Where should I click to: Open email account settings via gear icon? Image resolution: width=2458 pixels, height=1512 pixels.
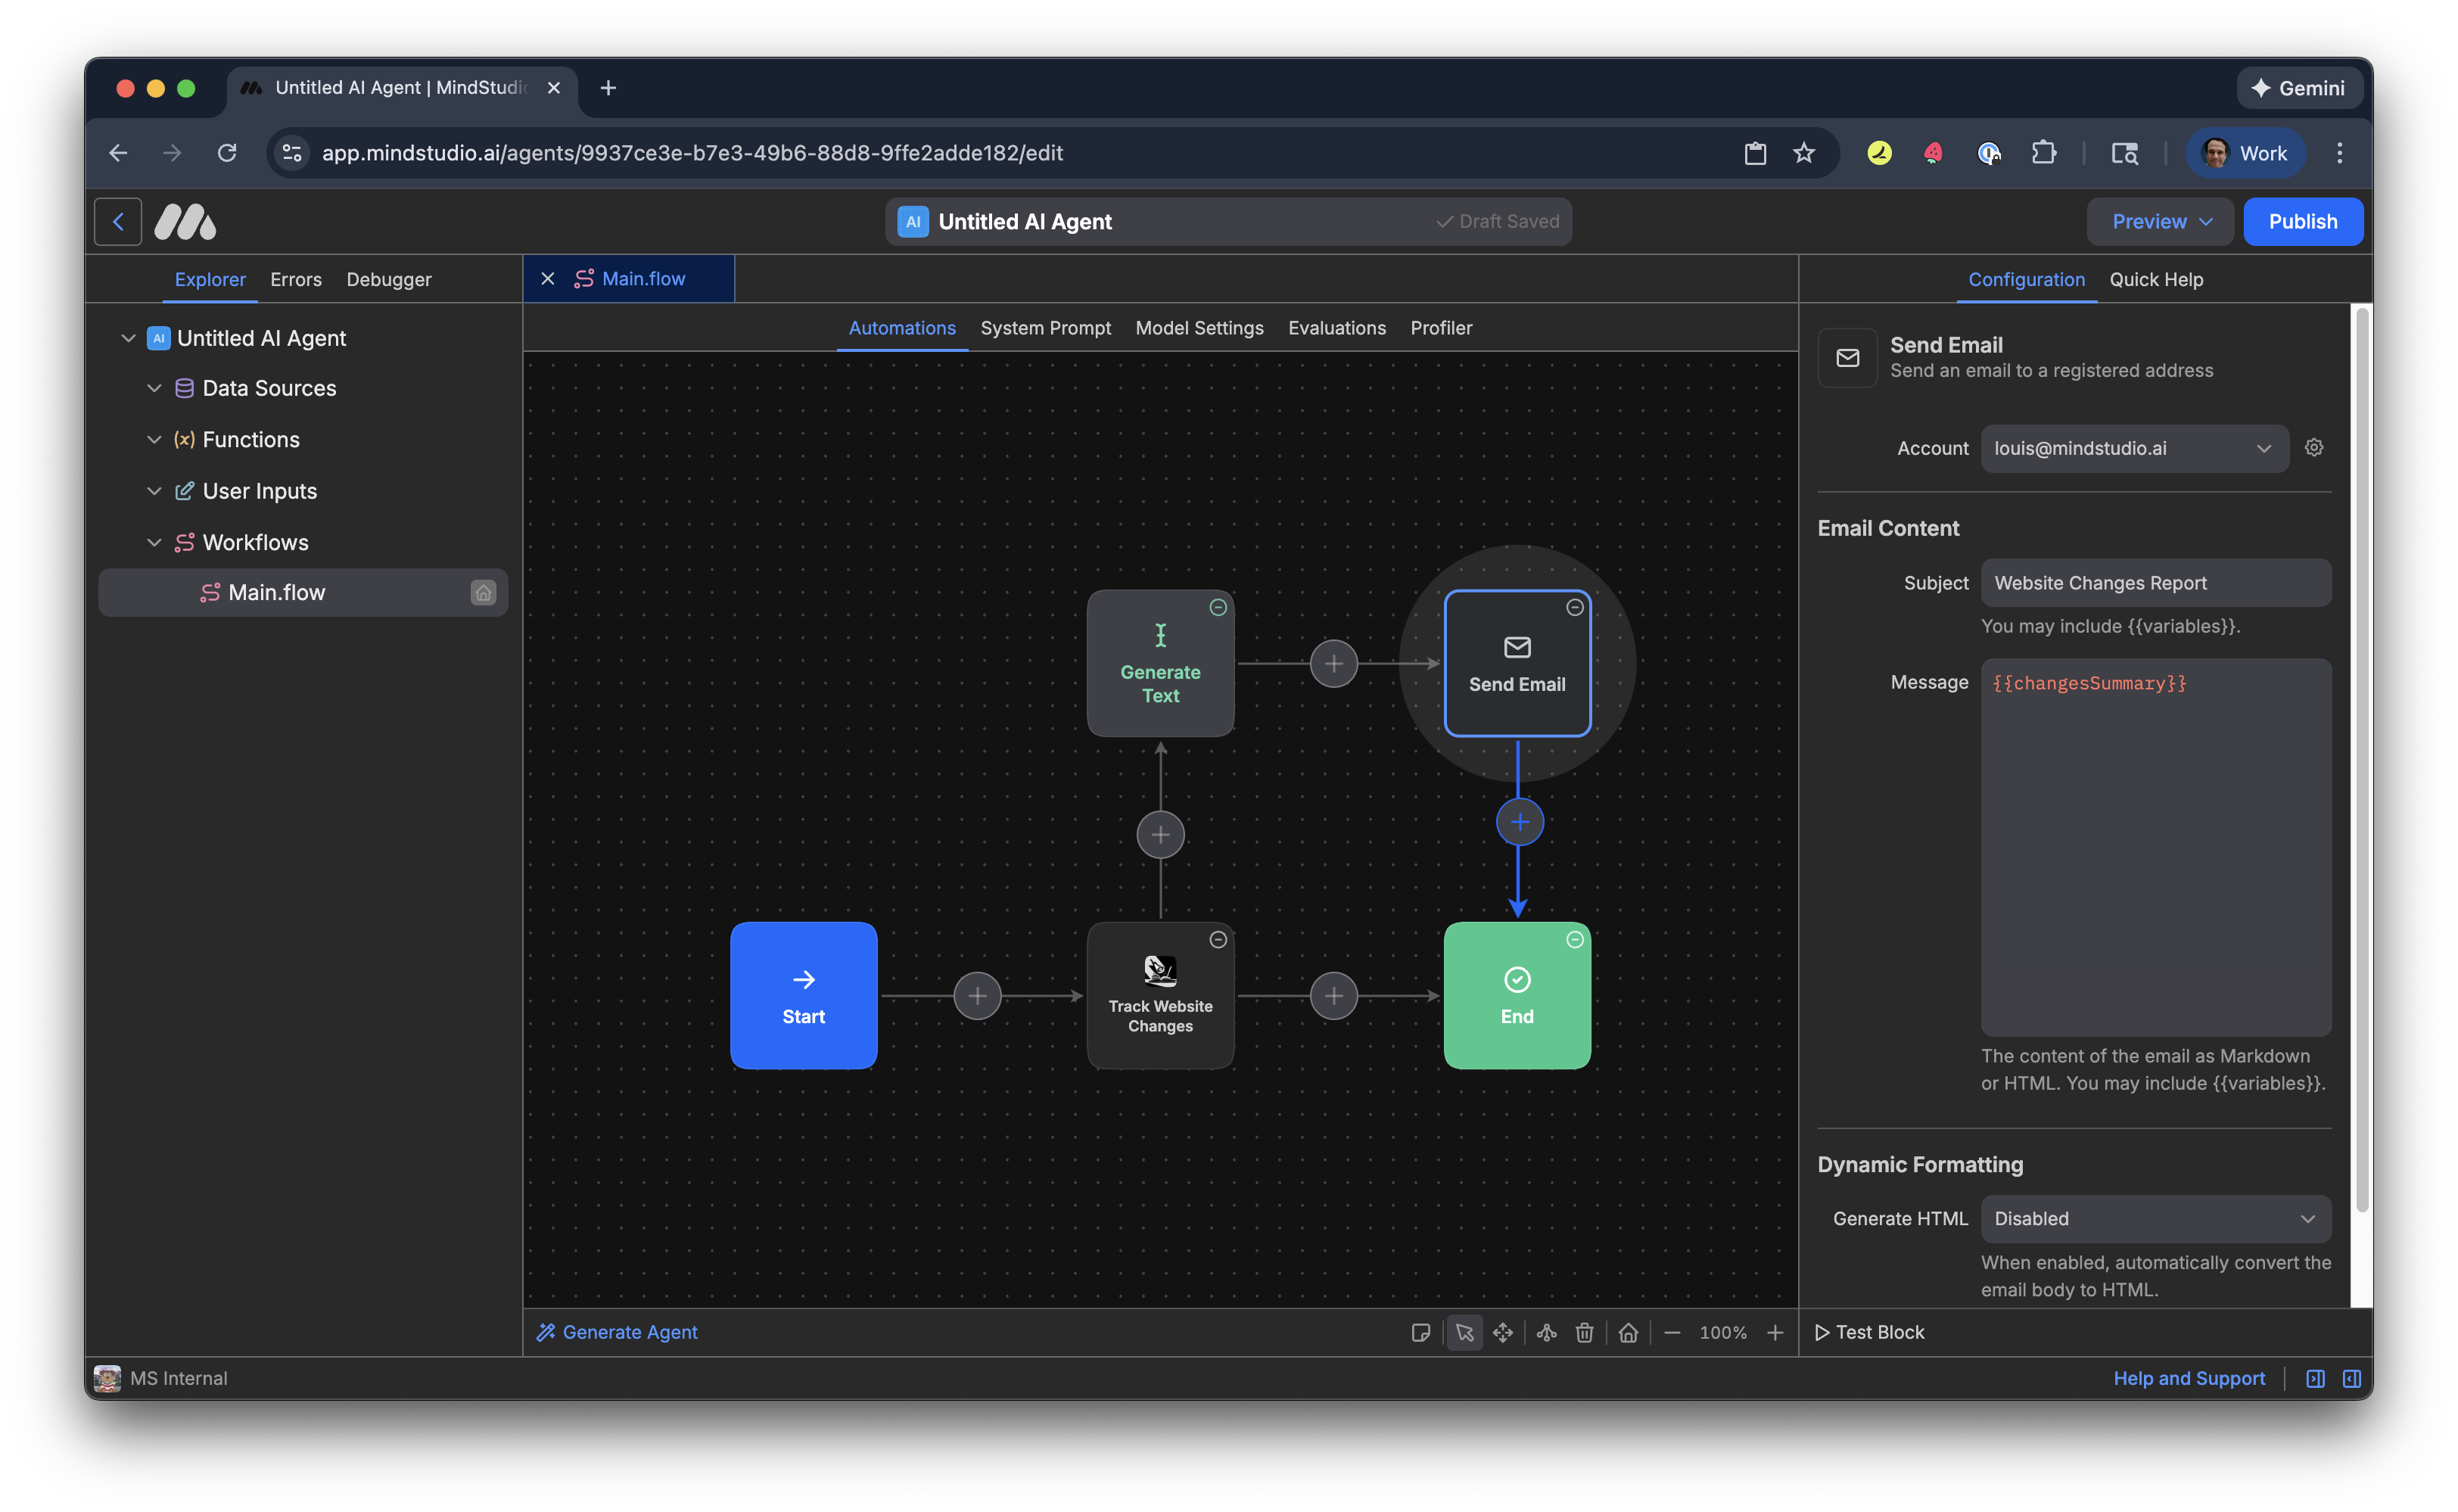(x=2314, y=448)
